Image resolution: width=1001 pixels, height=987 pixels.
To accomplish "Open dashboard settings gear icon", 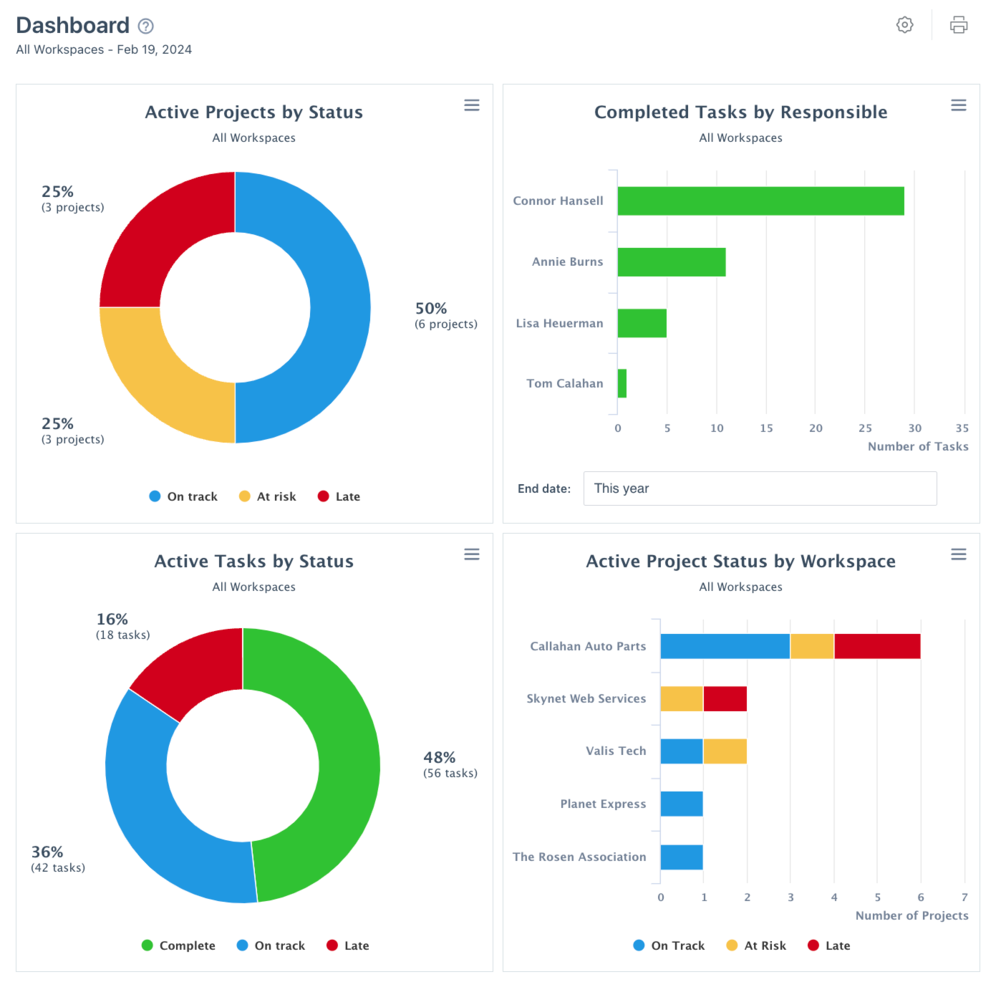I will click(904, 25).
